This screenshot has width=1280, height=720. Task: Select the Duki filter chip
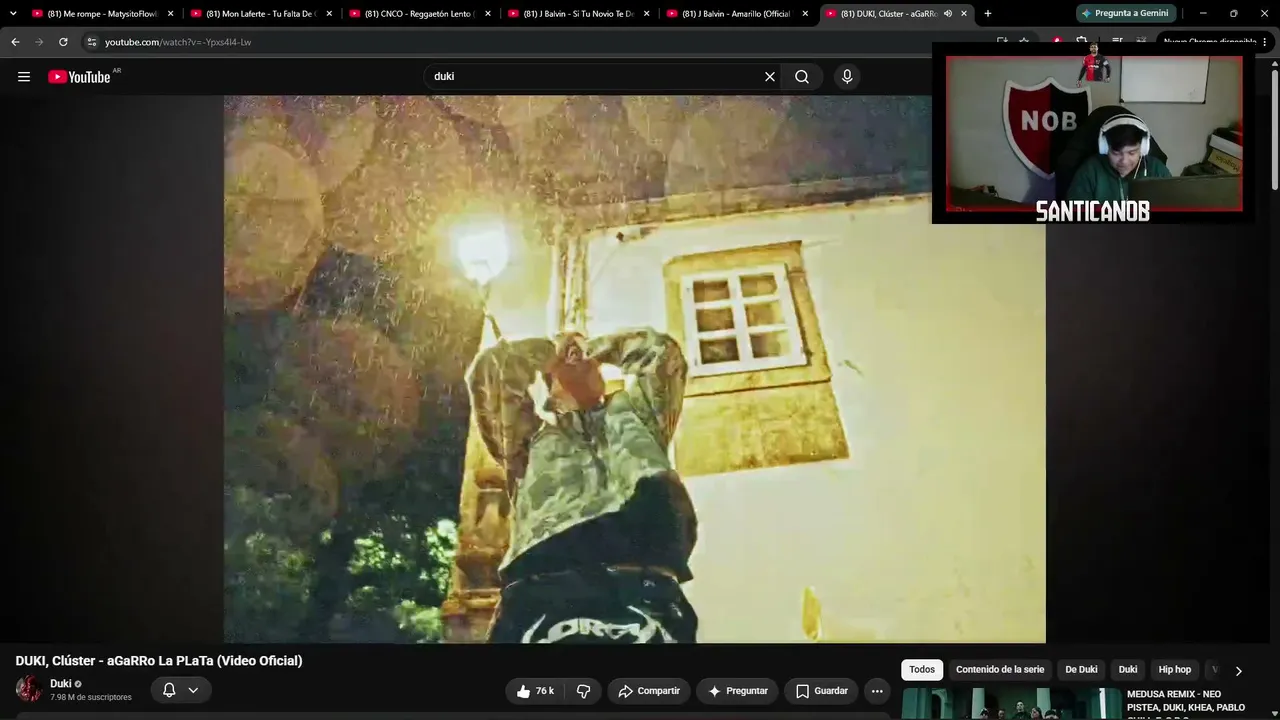pyautogui.click(x=1128, y=670)
